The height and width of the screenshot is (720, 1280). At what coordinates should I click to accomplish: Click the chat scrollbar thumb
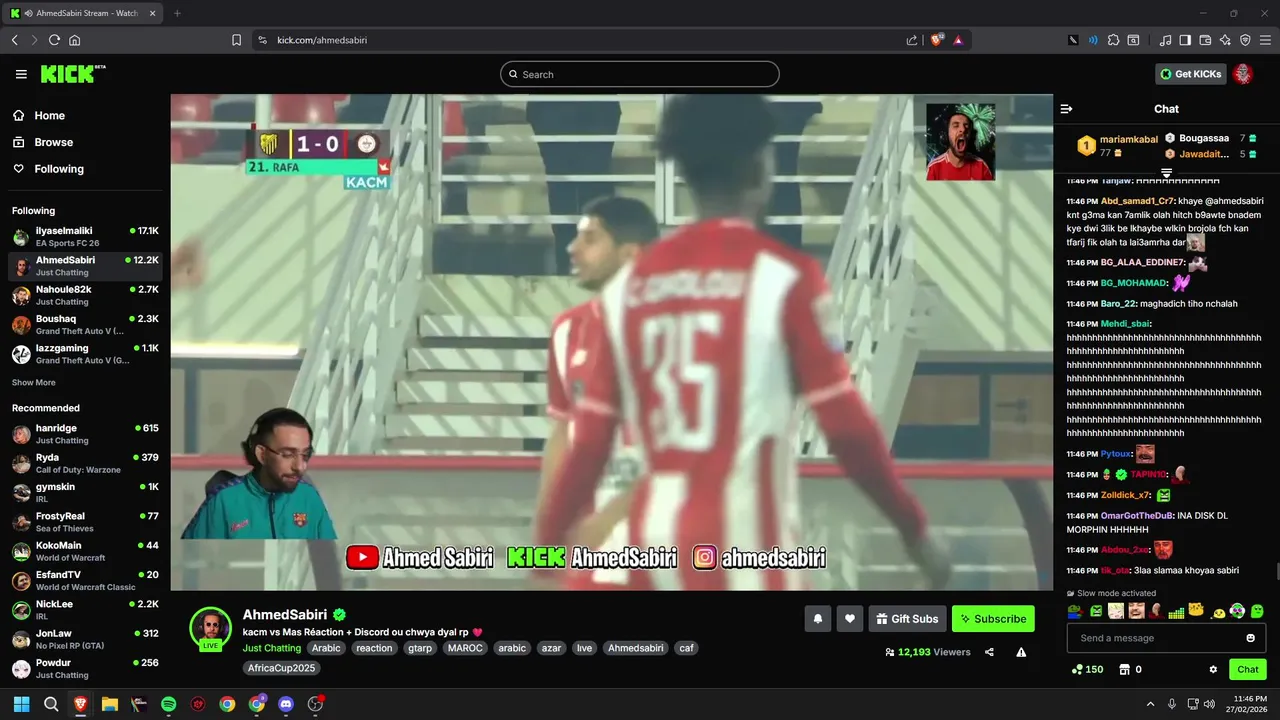[1276, 572]
